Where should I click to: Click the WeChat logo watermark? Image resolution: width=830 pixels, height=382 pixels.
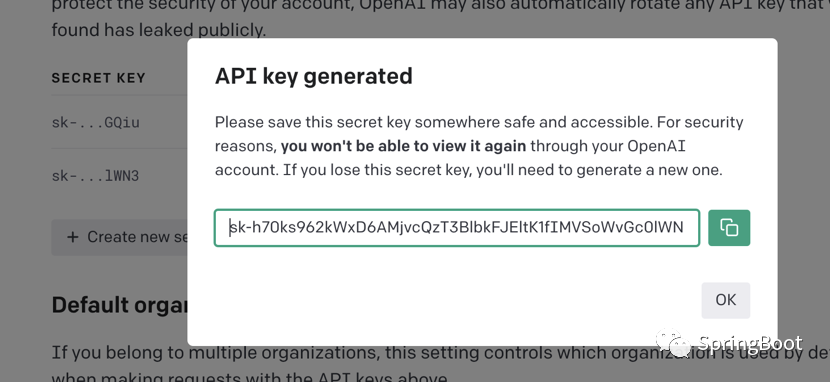673,342
